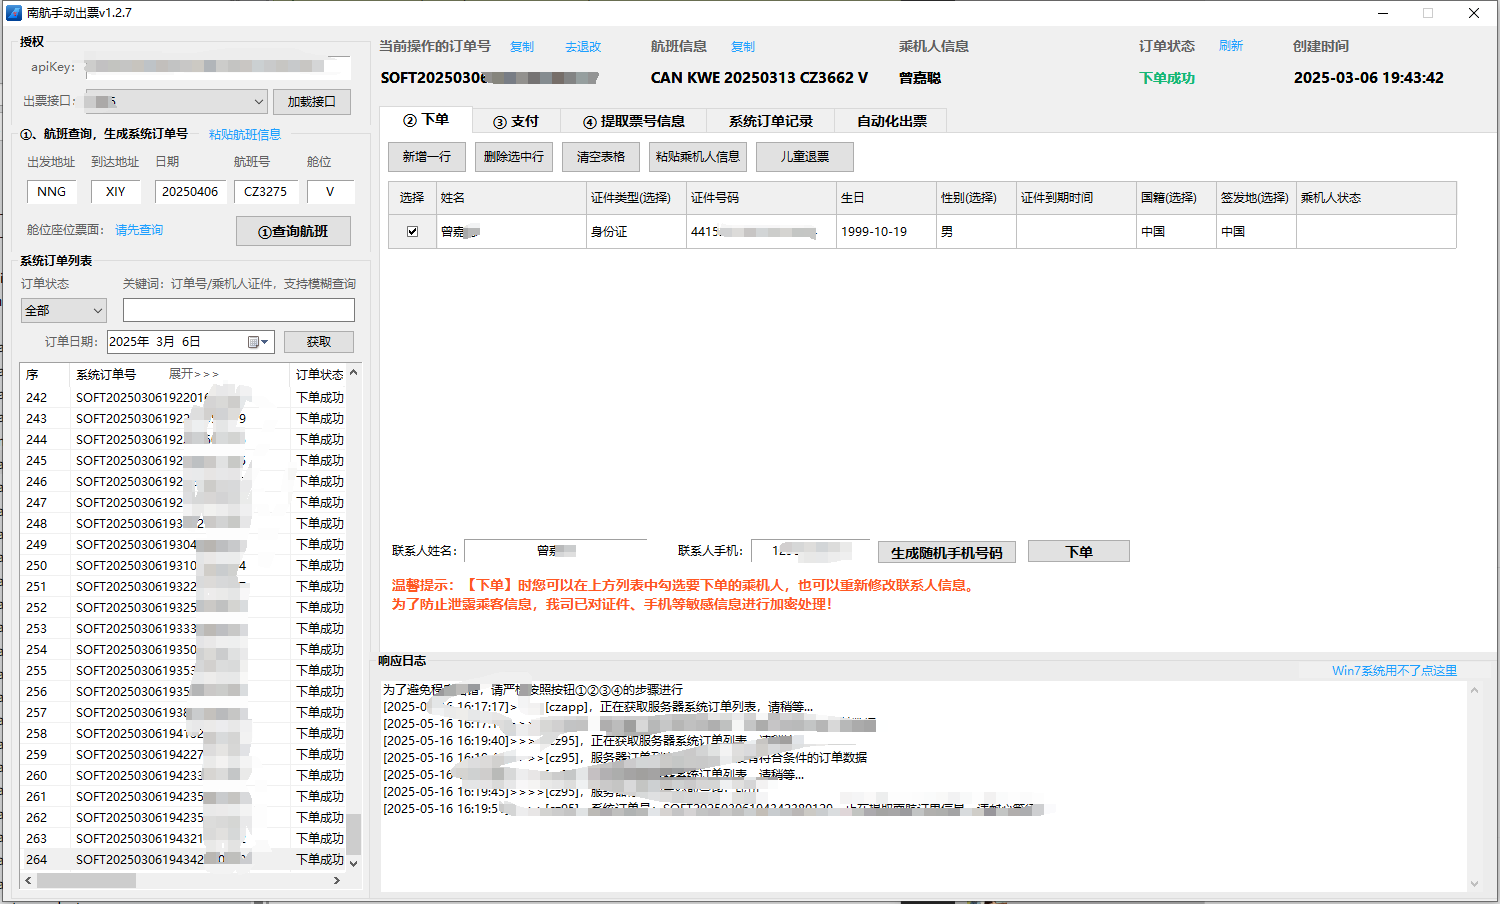The image size is (1500, 904).
Task: Open the 订单状态 filter dropdown
Action: tap(63, 311)
